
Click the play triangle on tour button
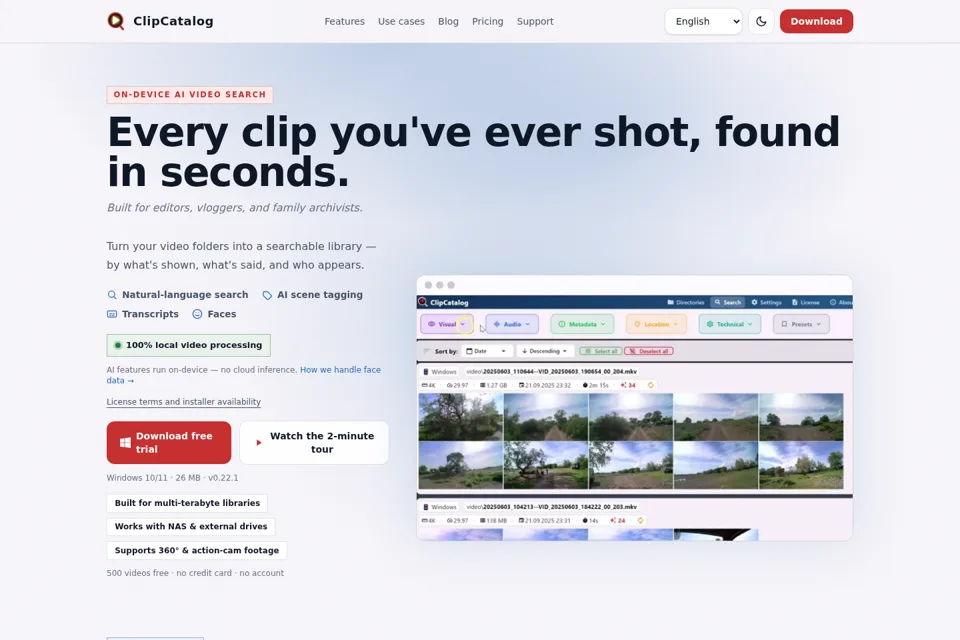(258, 442)
